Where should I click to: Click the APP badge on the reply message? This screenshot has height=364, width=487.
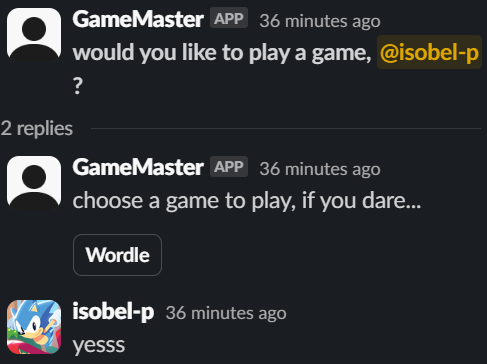click(229, 166)
